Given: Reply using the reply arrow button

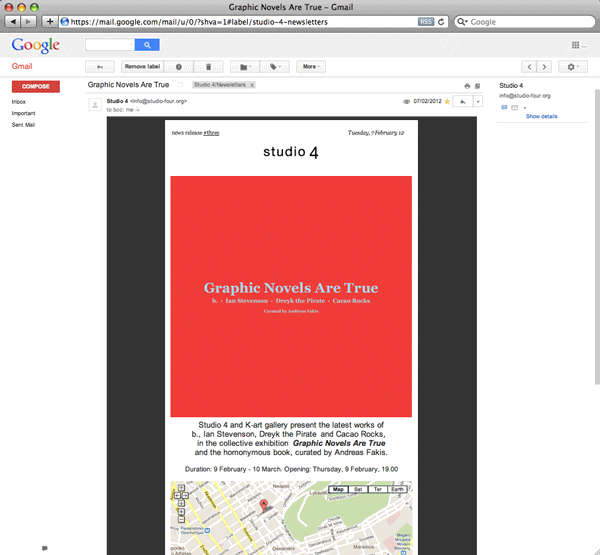Looking at the screenshot, I should click(x=463, y=101).
